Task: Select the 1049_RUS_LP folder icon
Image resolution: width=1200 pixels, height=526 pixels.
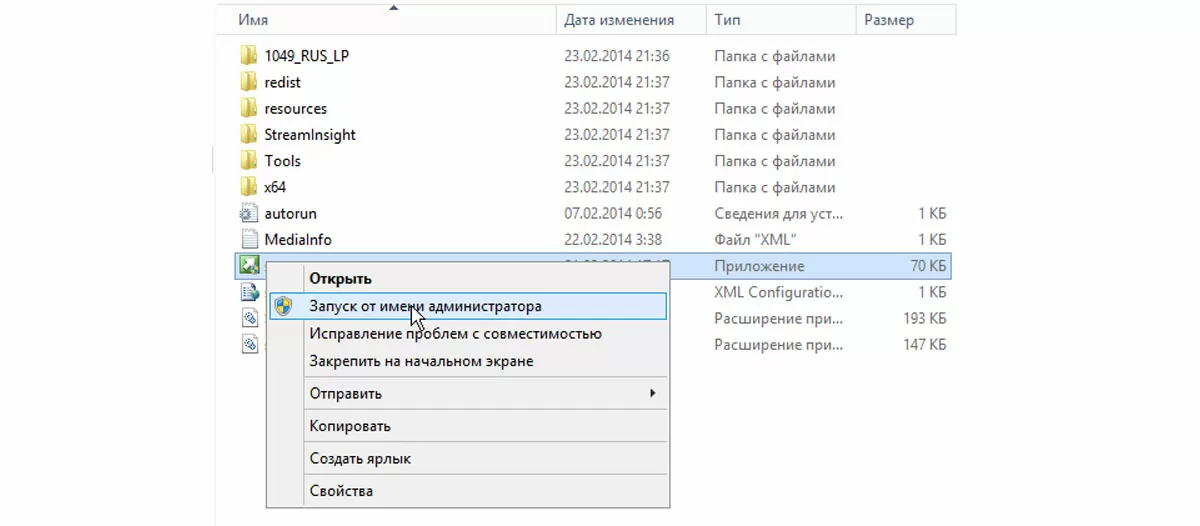Action: pyautogui.click(x=249, y=56)
